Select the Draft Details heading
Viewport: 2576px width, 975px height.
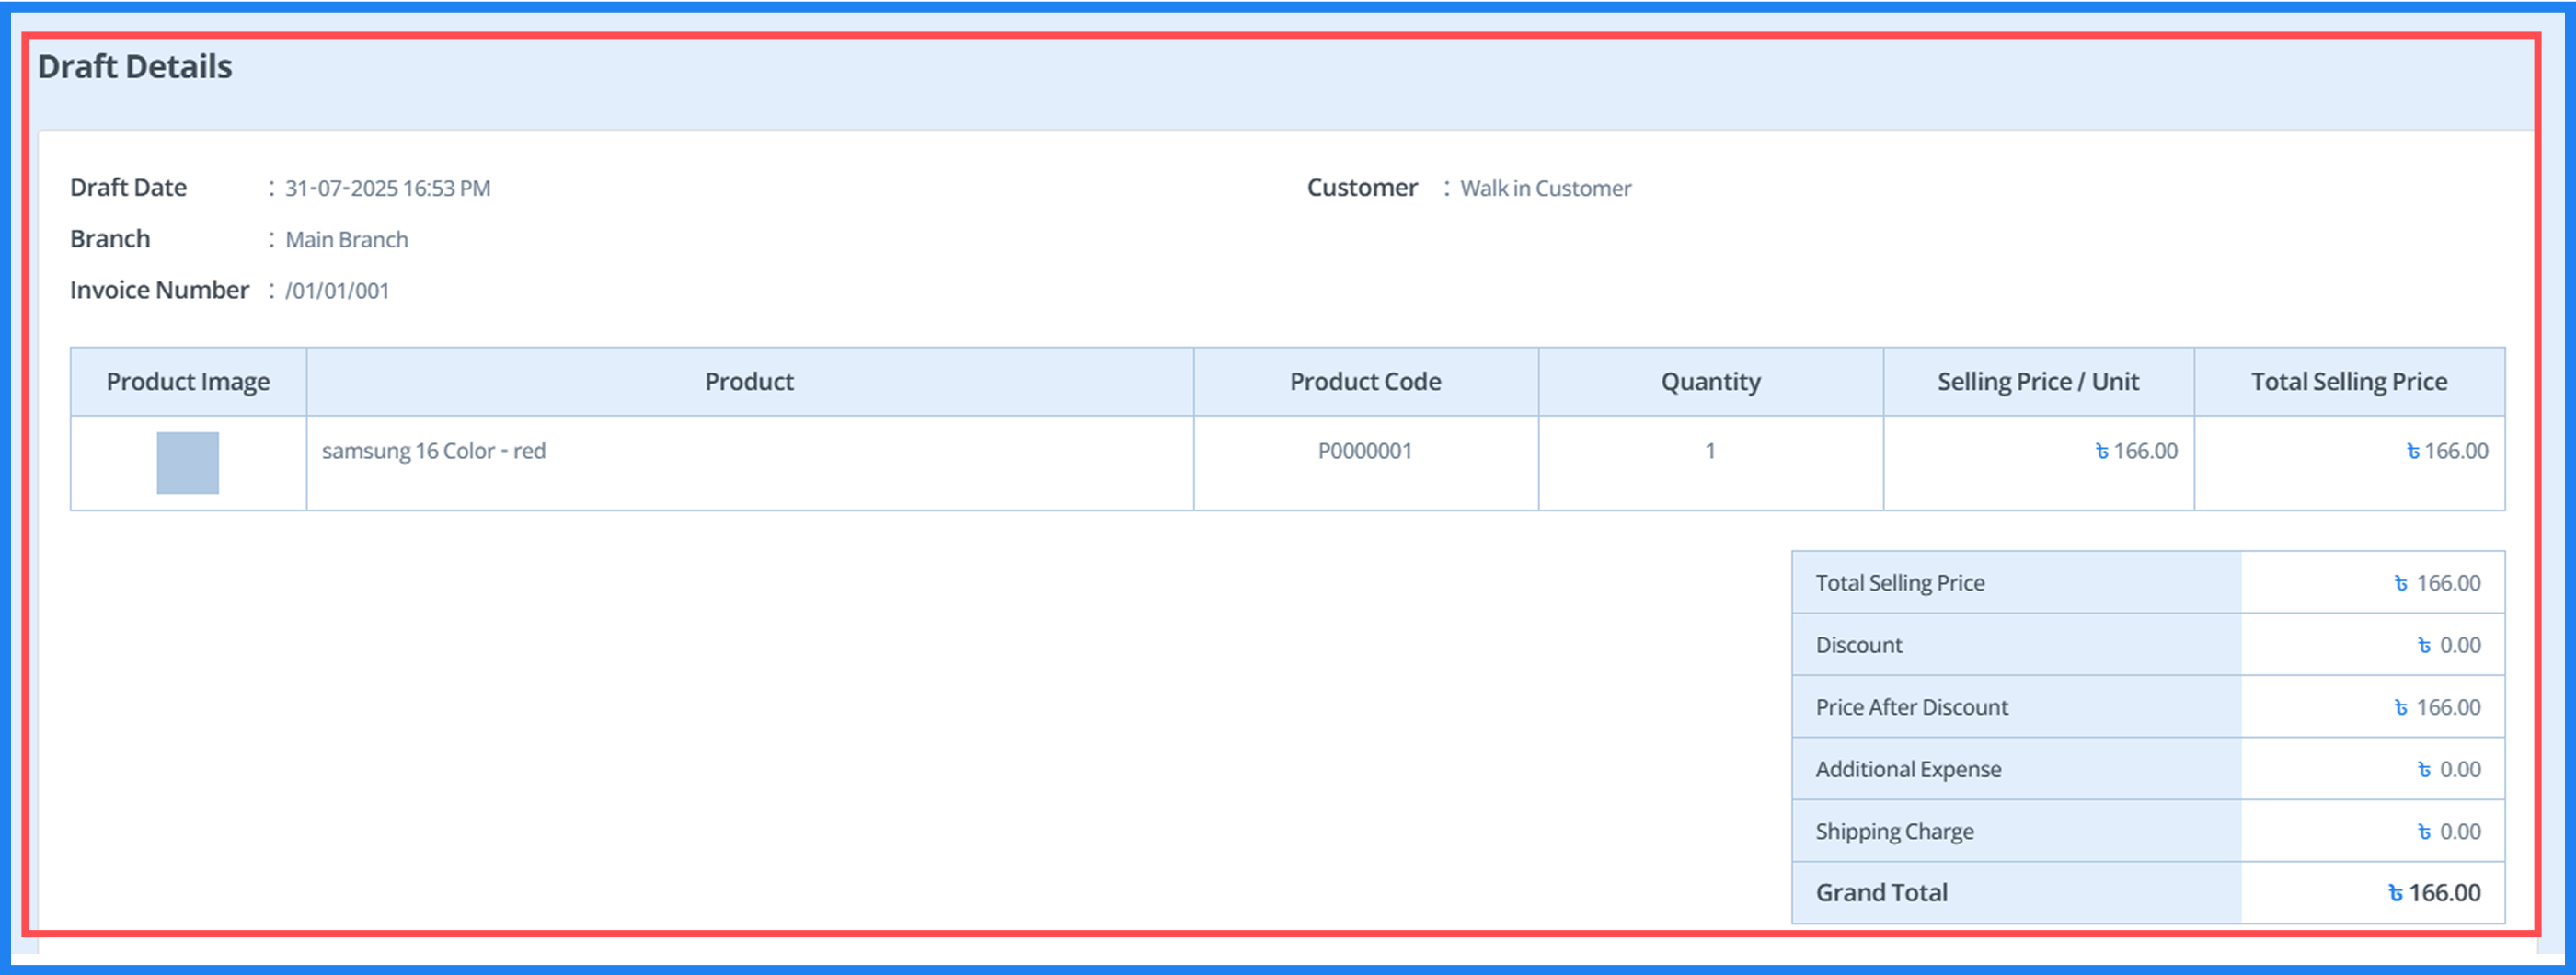pos(134,66)
